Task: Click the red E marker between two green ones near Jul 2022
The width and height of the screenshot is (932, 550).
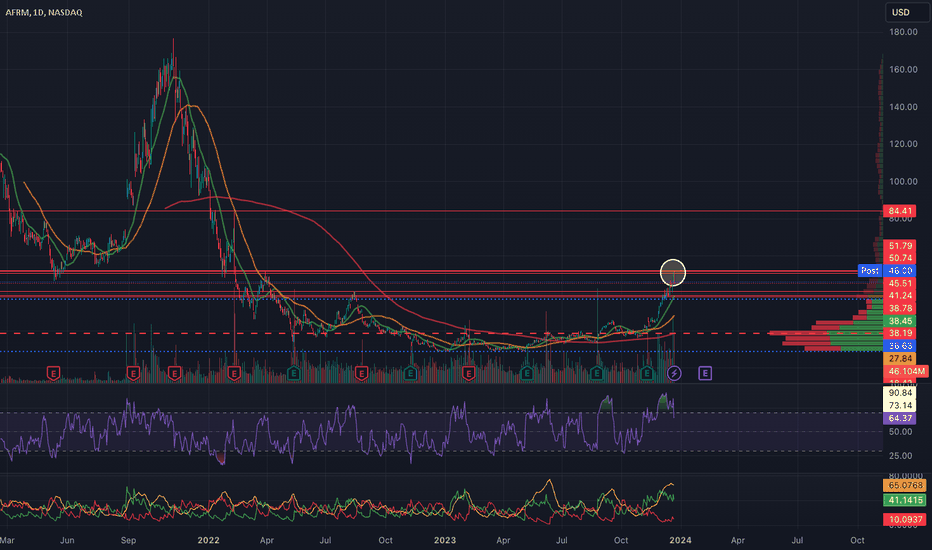Action: click(361, 373)
